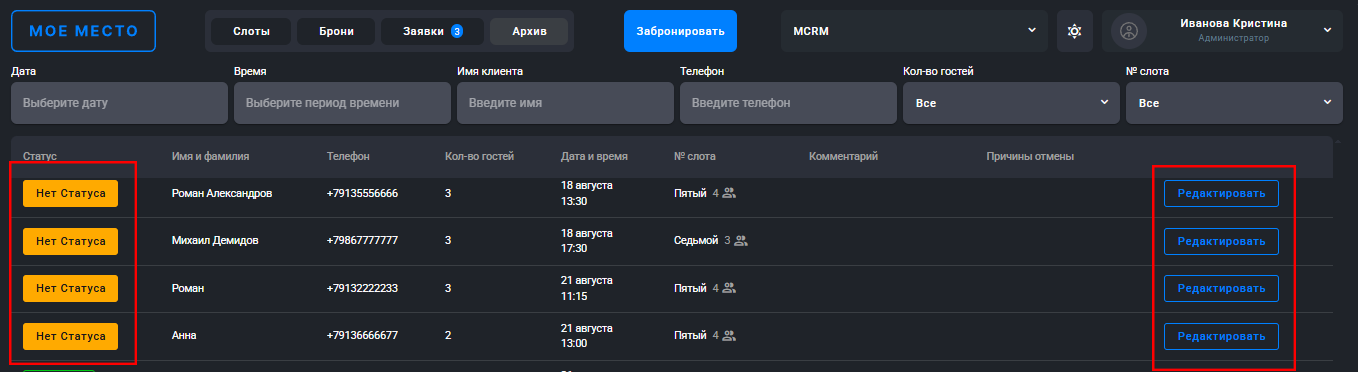Click the theme settings sun icon
This screenshot has width=1358, height=372.
(x=1075, y=31)
